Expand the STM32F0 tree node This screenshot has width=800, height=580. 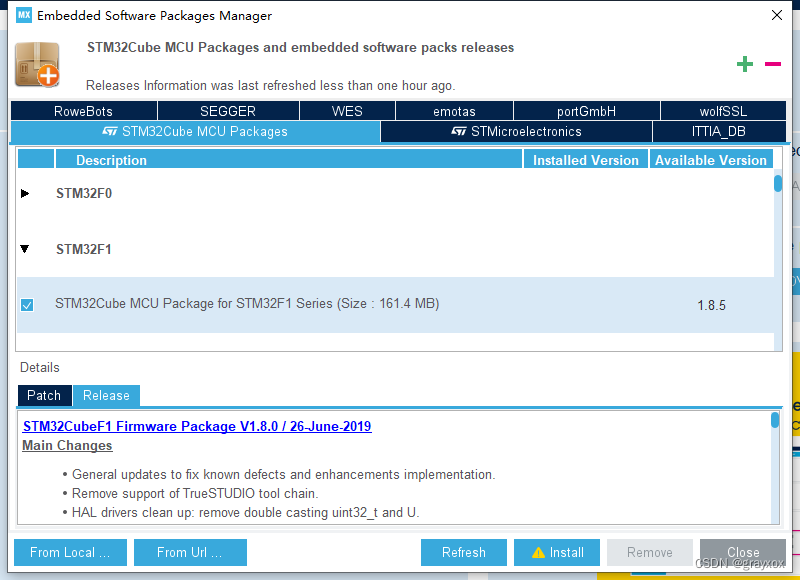click(25, 193)
